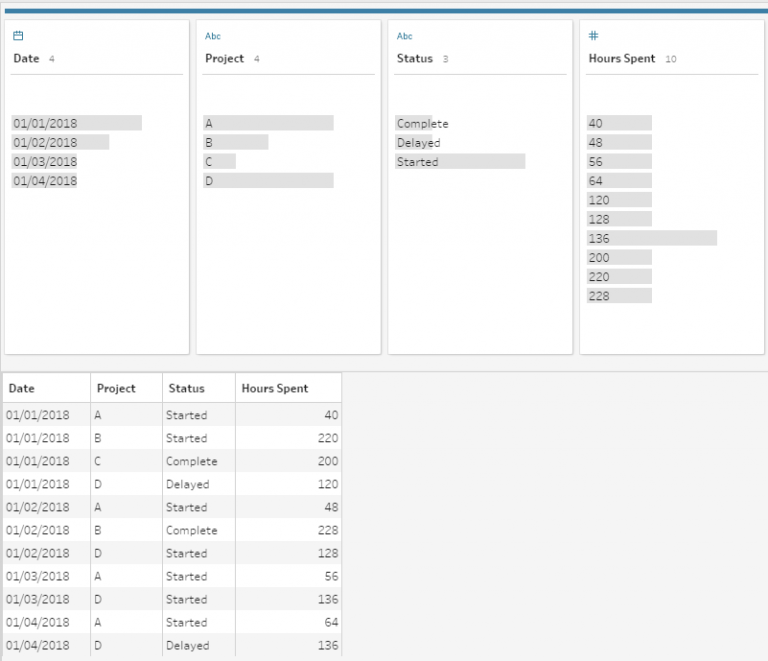Click the Status column header in data grid
768x661 pixels.
(199, 388)
